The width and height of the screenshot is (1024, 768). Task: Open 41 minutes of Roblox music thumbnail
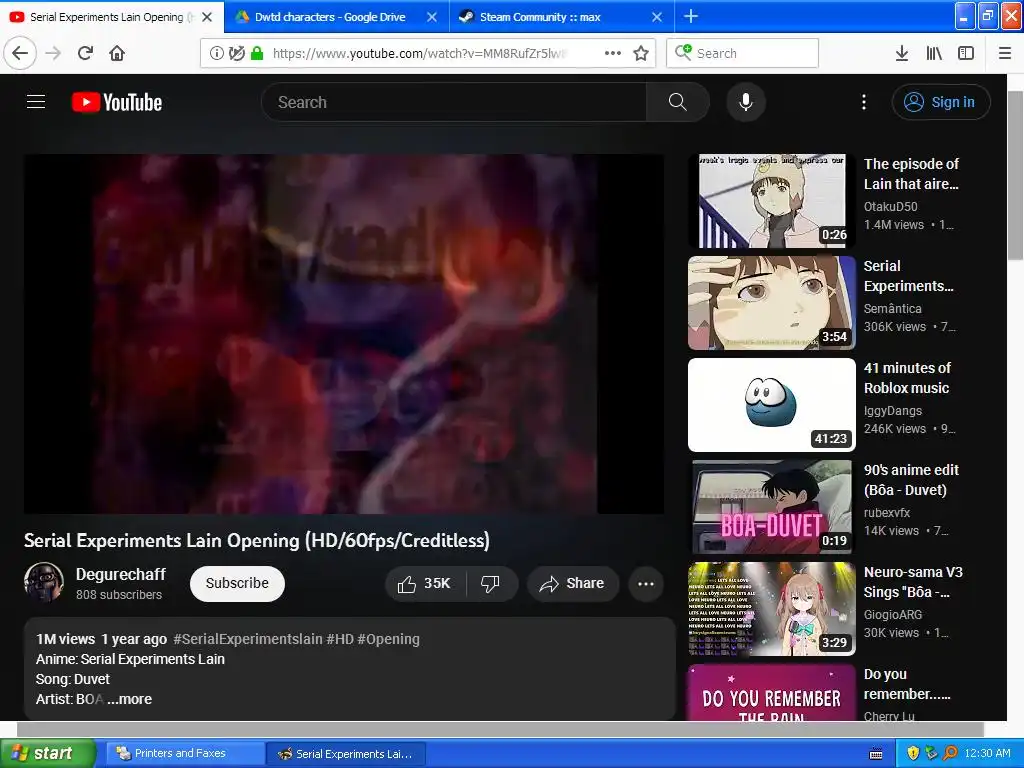tap(771, 404)
